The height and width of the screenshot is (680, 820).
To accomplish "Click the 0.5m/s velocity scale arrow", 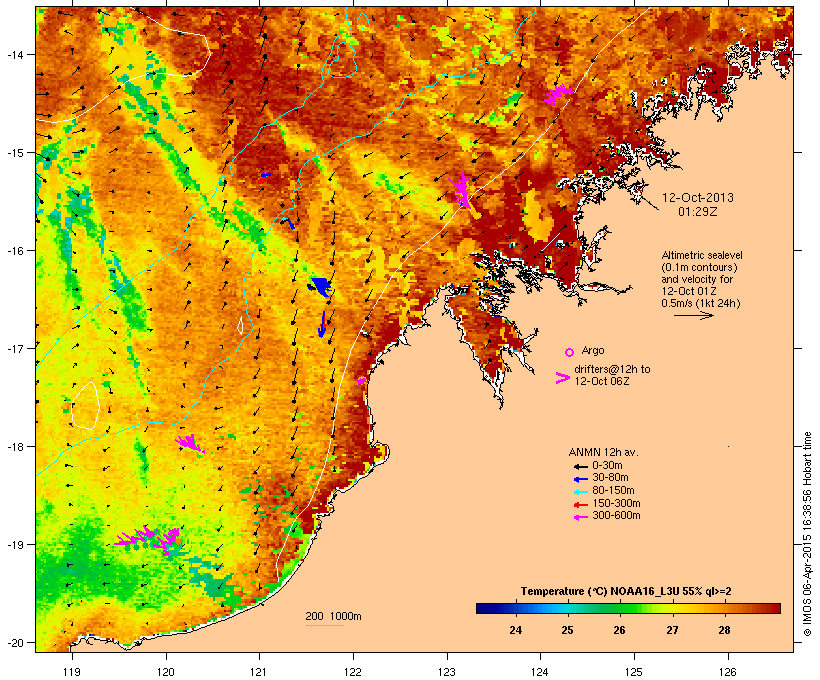I will (x=693, y=315).
